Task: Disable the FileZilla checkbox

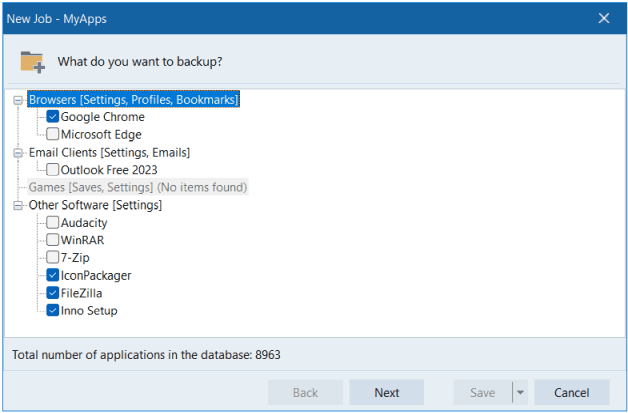Action: click(x=53, y=293)
